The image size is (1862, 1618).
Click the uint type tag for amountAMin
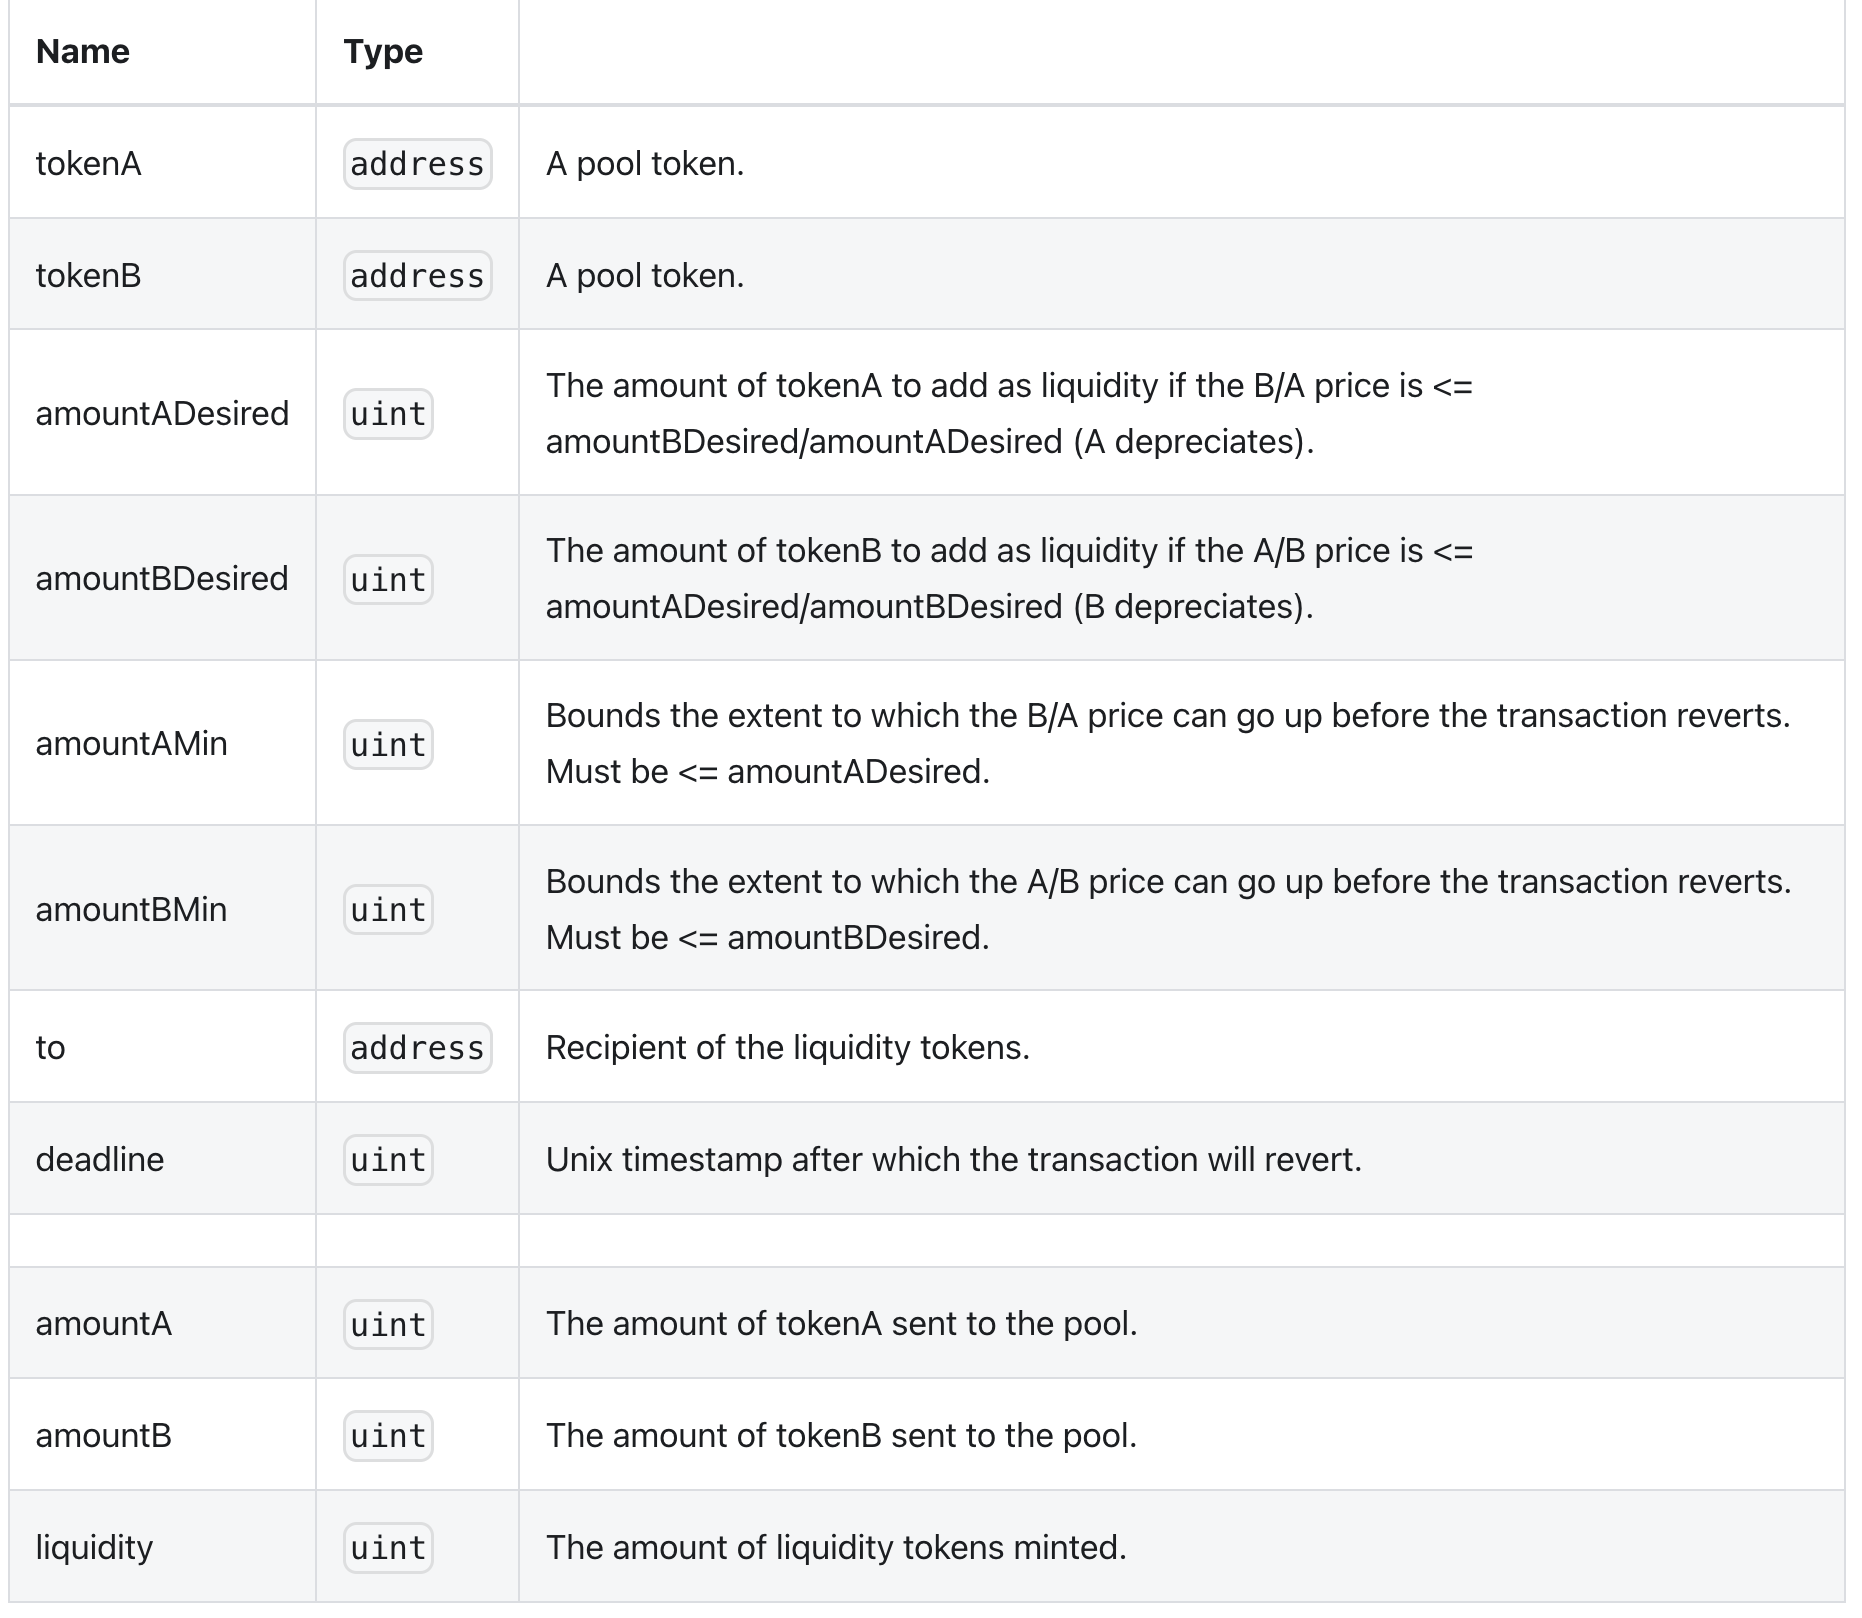click(x=388, y=745)
